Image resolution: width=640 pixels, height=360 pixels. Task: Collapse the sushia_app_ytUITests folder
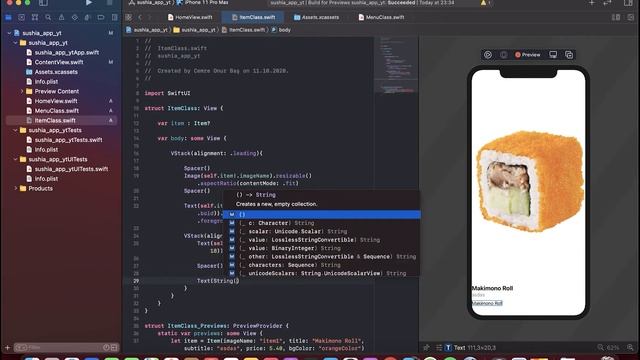click(16, 159)
